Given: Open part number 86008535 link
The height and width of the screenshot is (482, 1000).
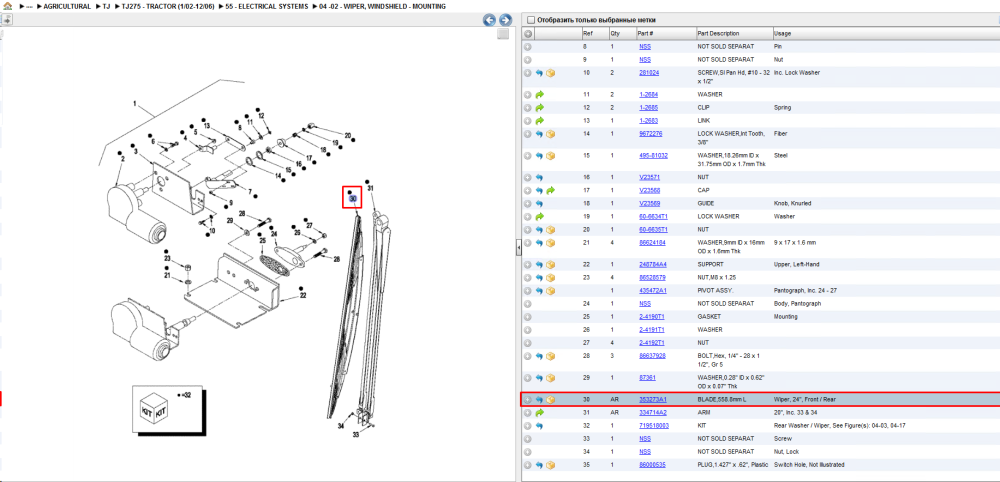Looking at the screenshot, I should 652,465.
